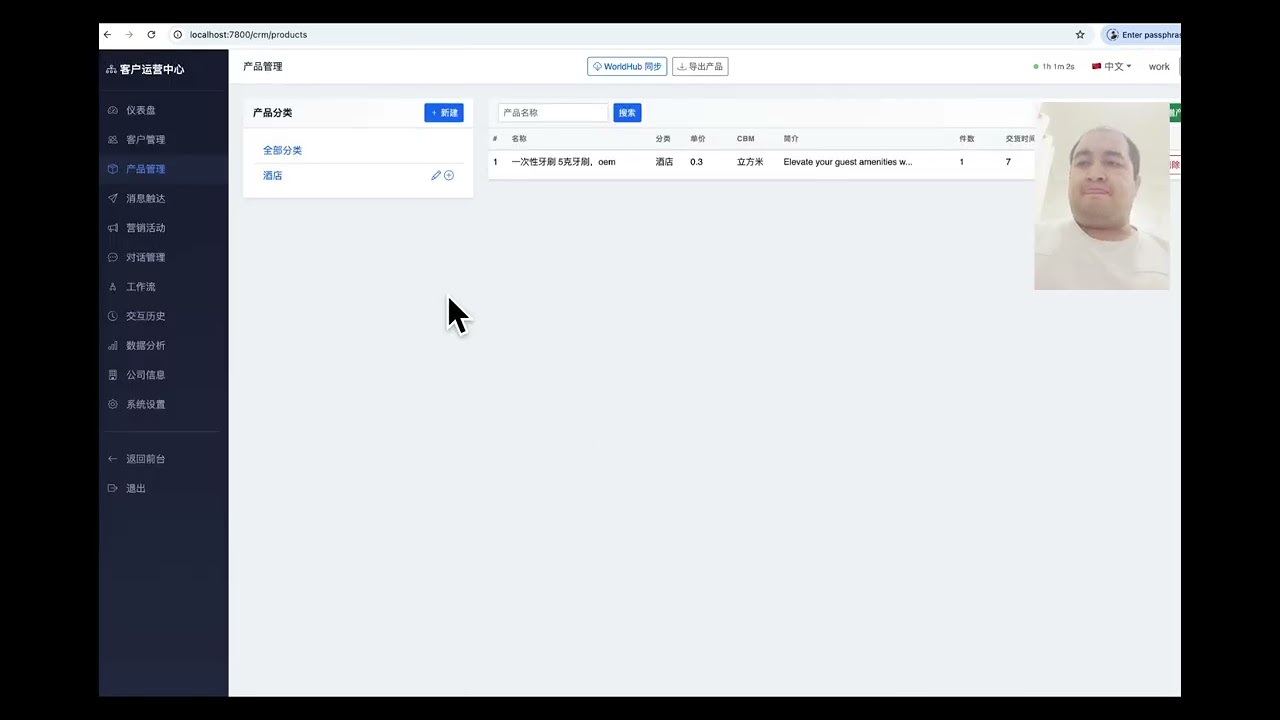Click the 立方米 CBM cell
Viewport: 1280px width, 720px height.
[750, 162]
